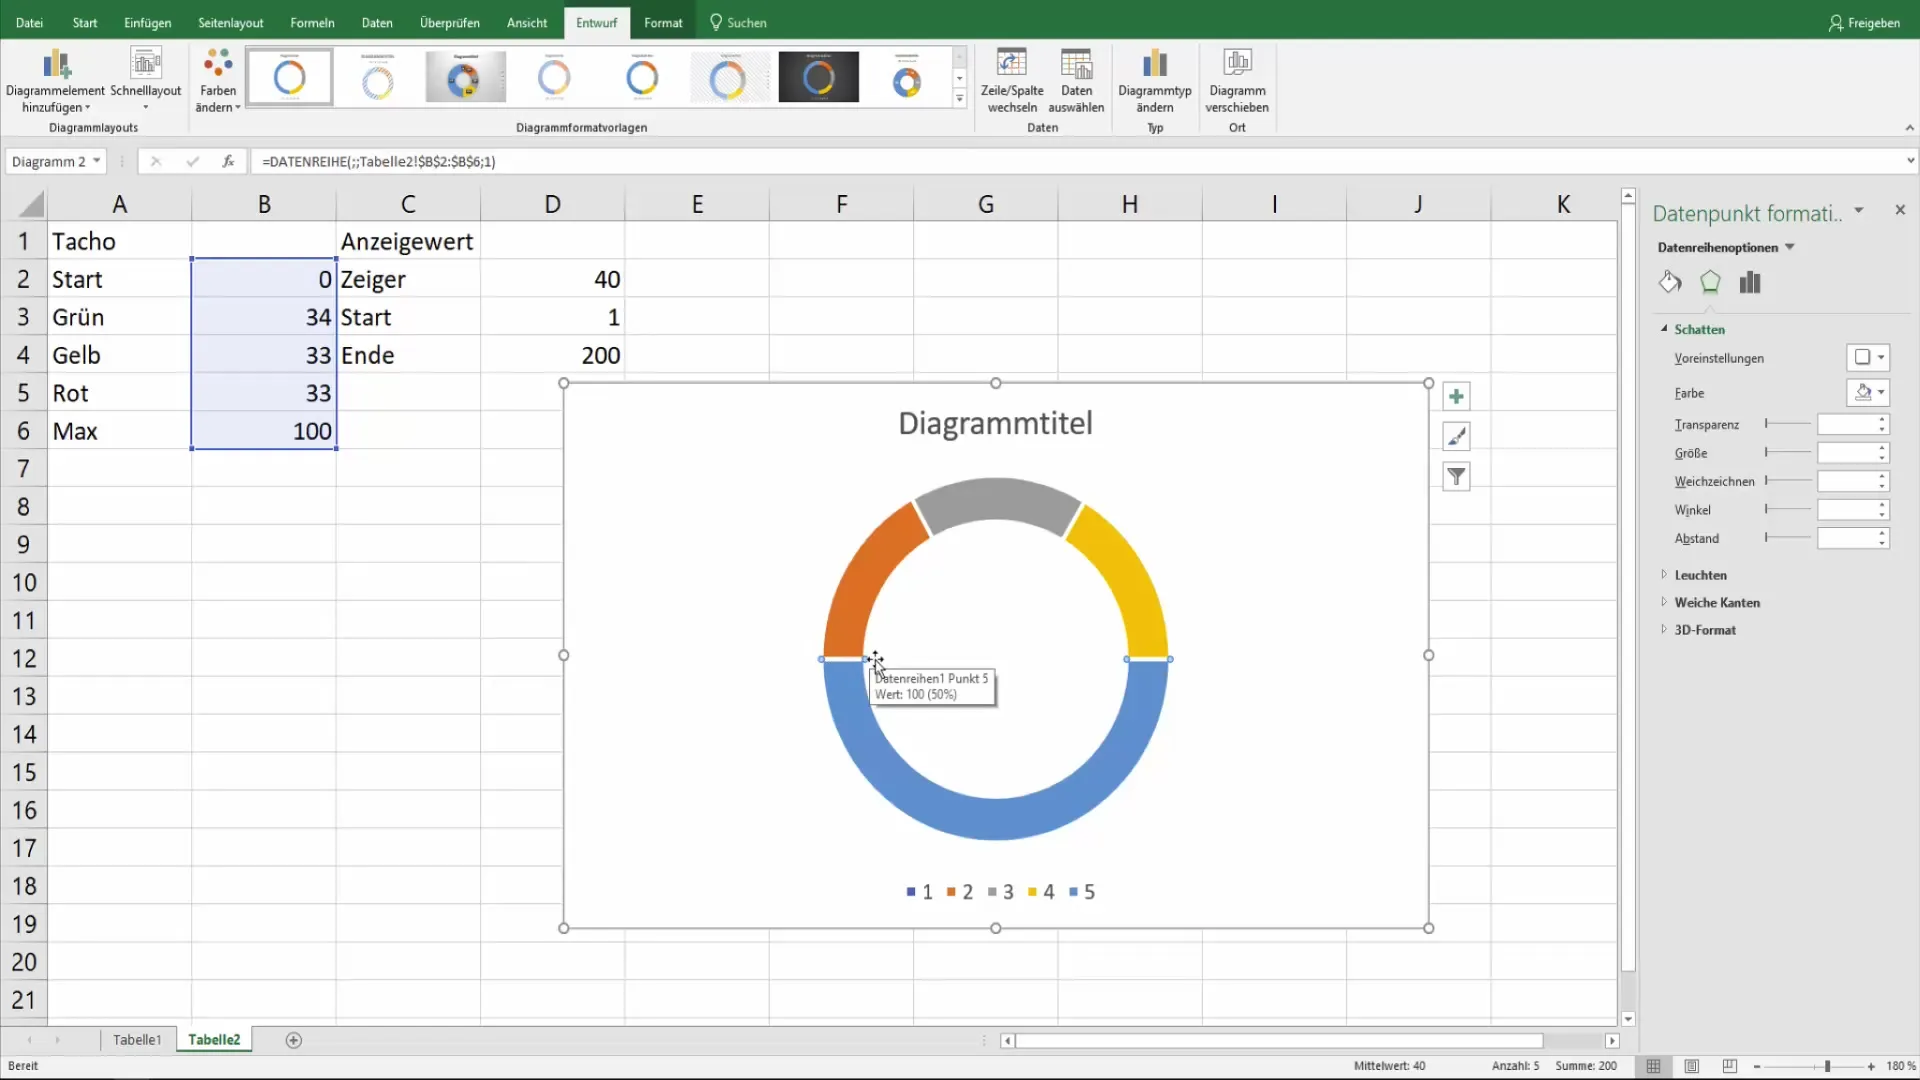Click the green plus chart elements button

tap(1456, 397)
